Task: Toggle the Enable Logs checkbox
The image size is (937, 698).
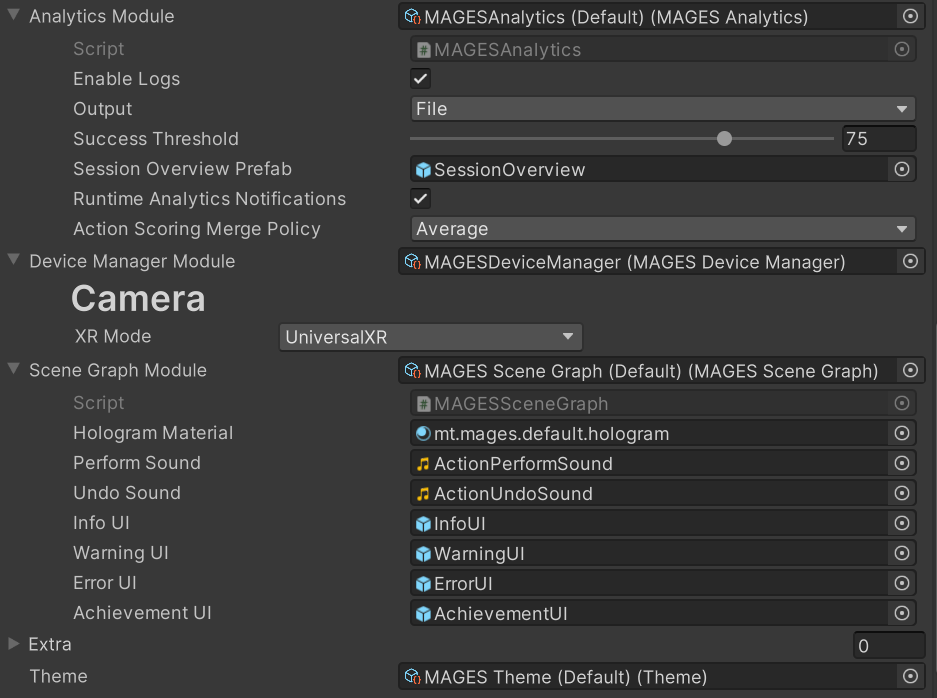Action: tap(421, 78)
